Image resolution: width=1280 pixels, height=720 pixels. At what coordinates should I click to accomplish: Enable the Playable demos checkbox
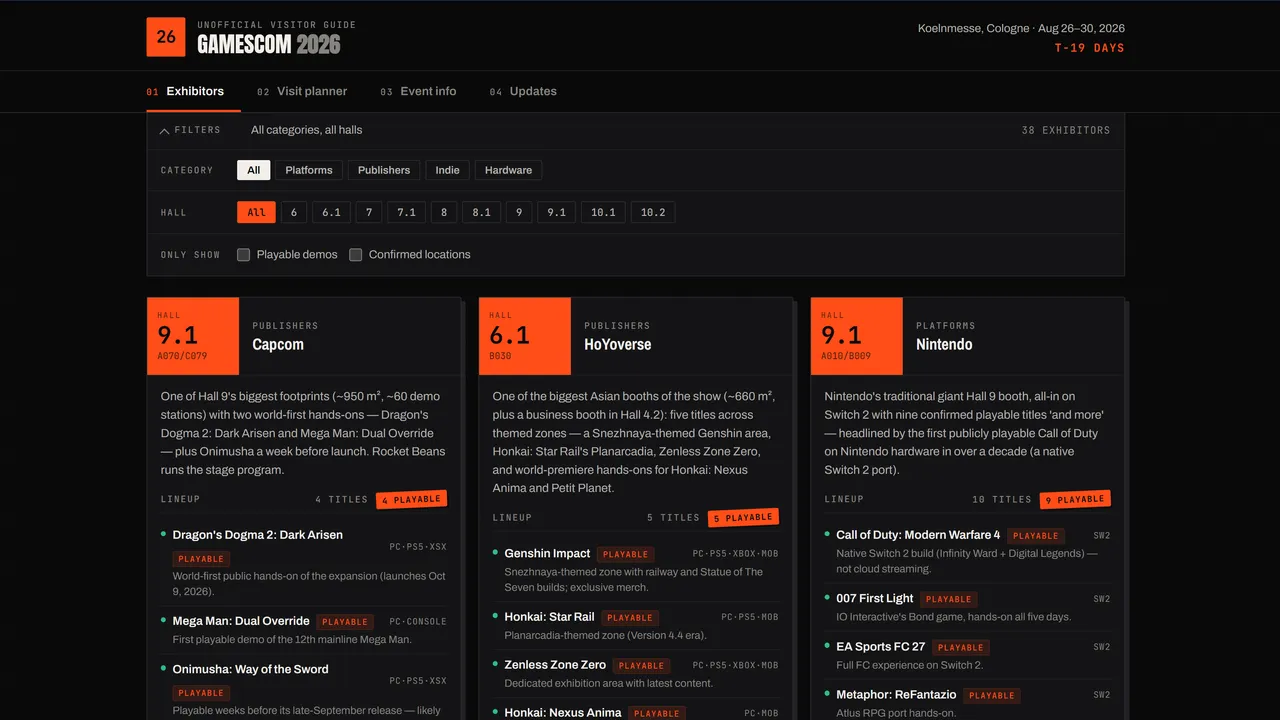pos(243,255)
